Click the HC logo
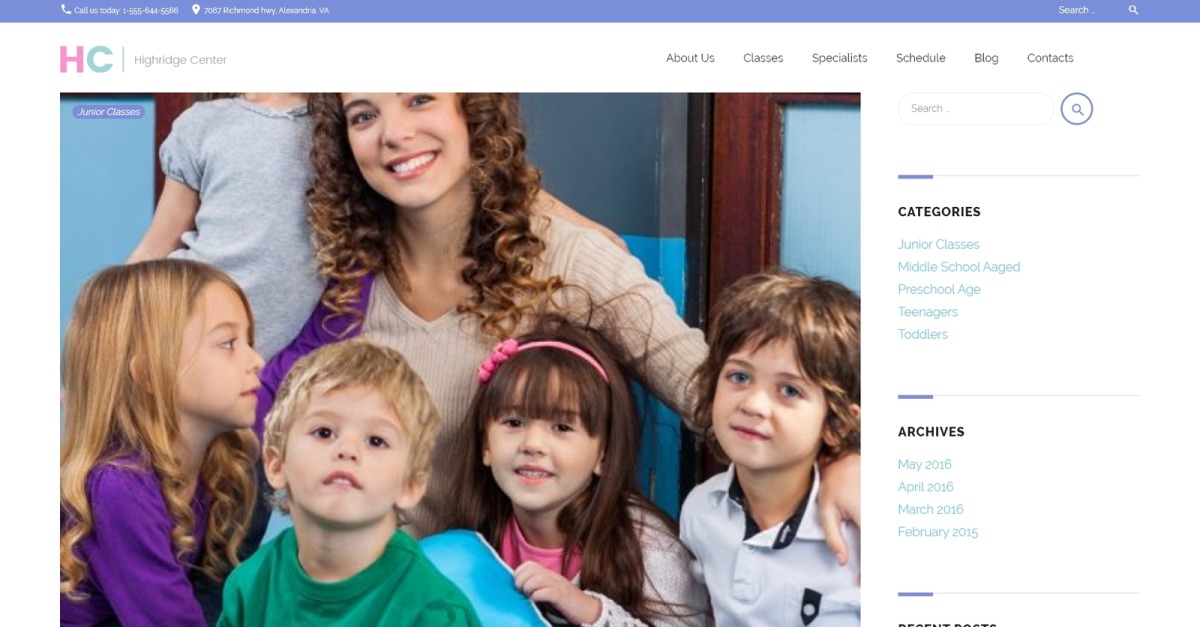This screenshot has height=627, width=1200. pyautogui.click(x=86, y=59)
